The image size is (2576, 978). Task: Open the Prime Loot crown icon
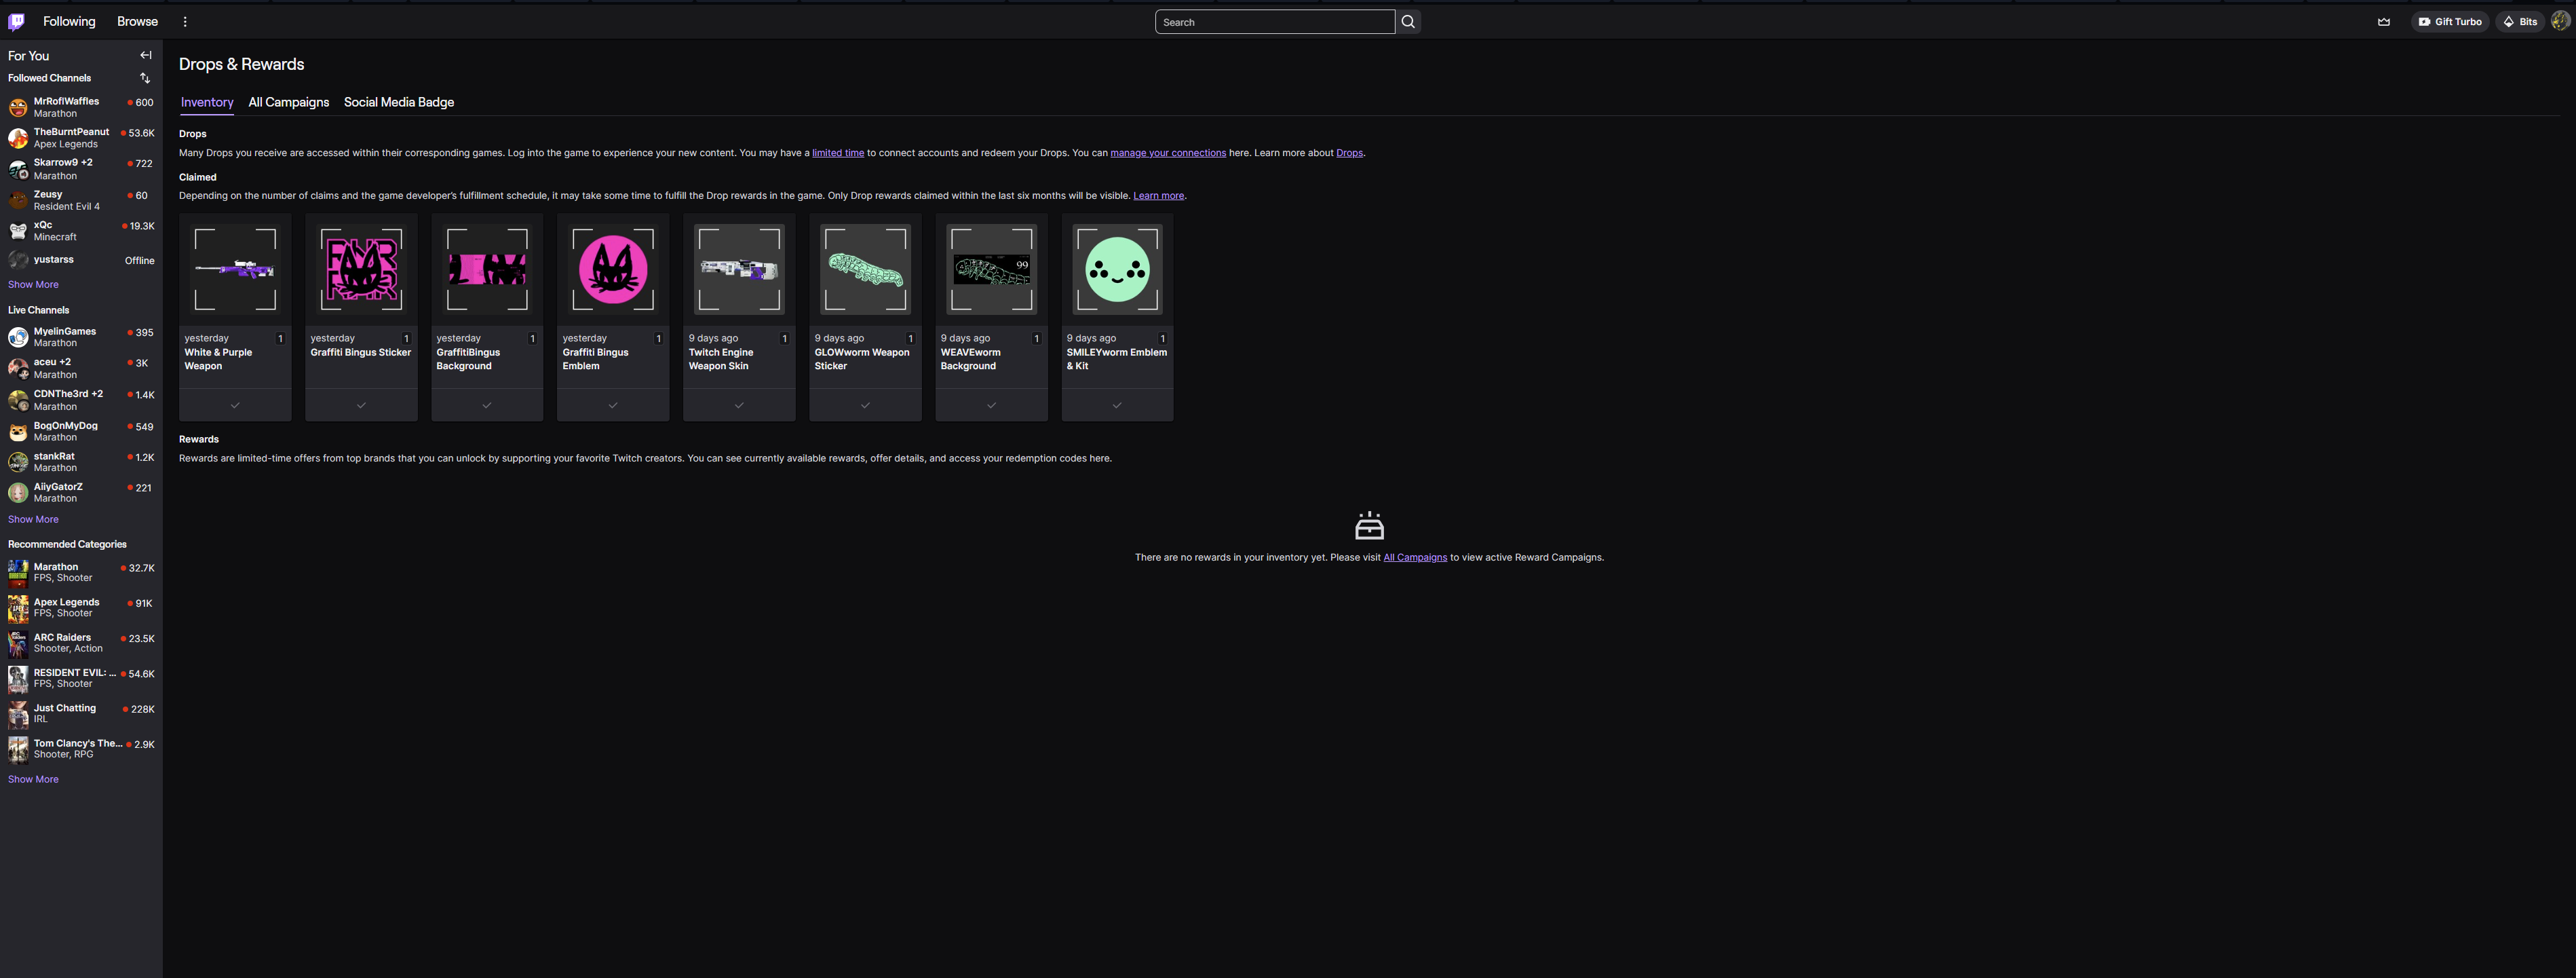[x=2384, y=22]
